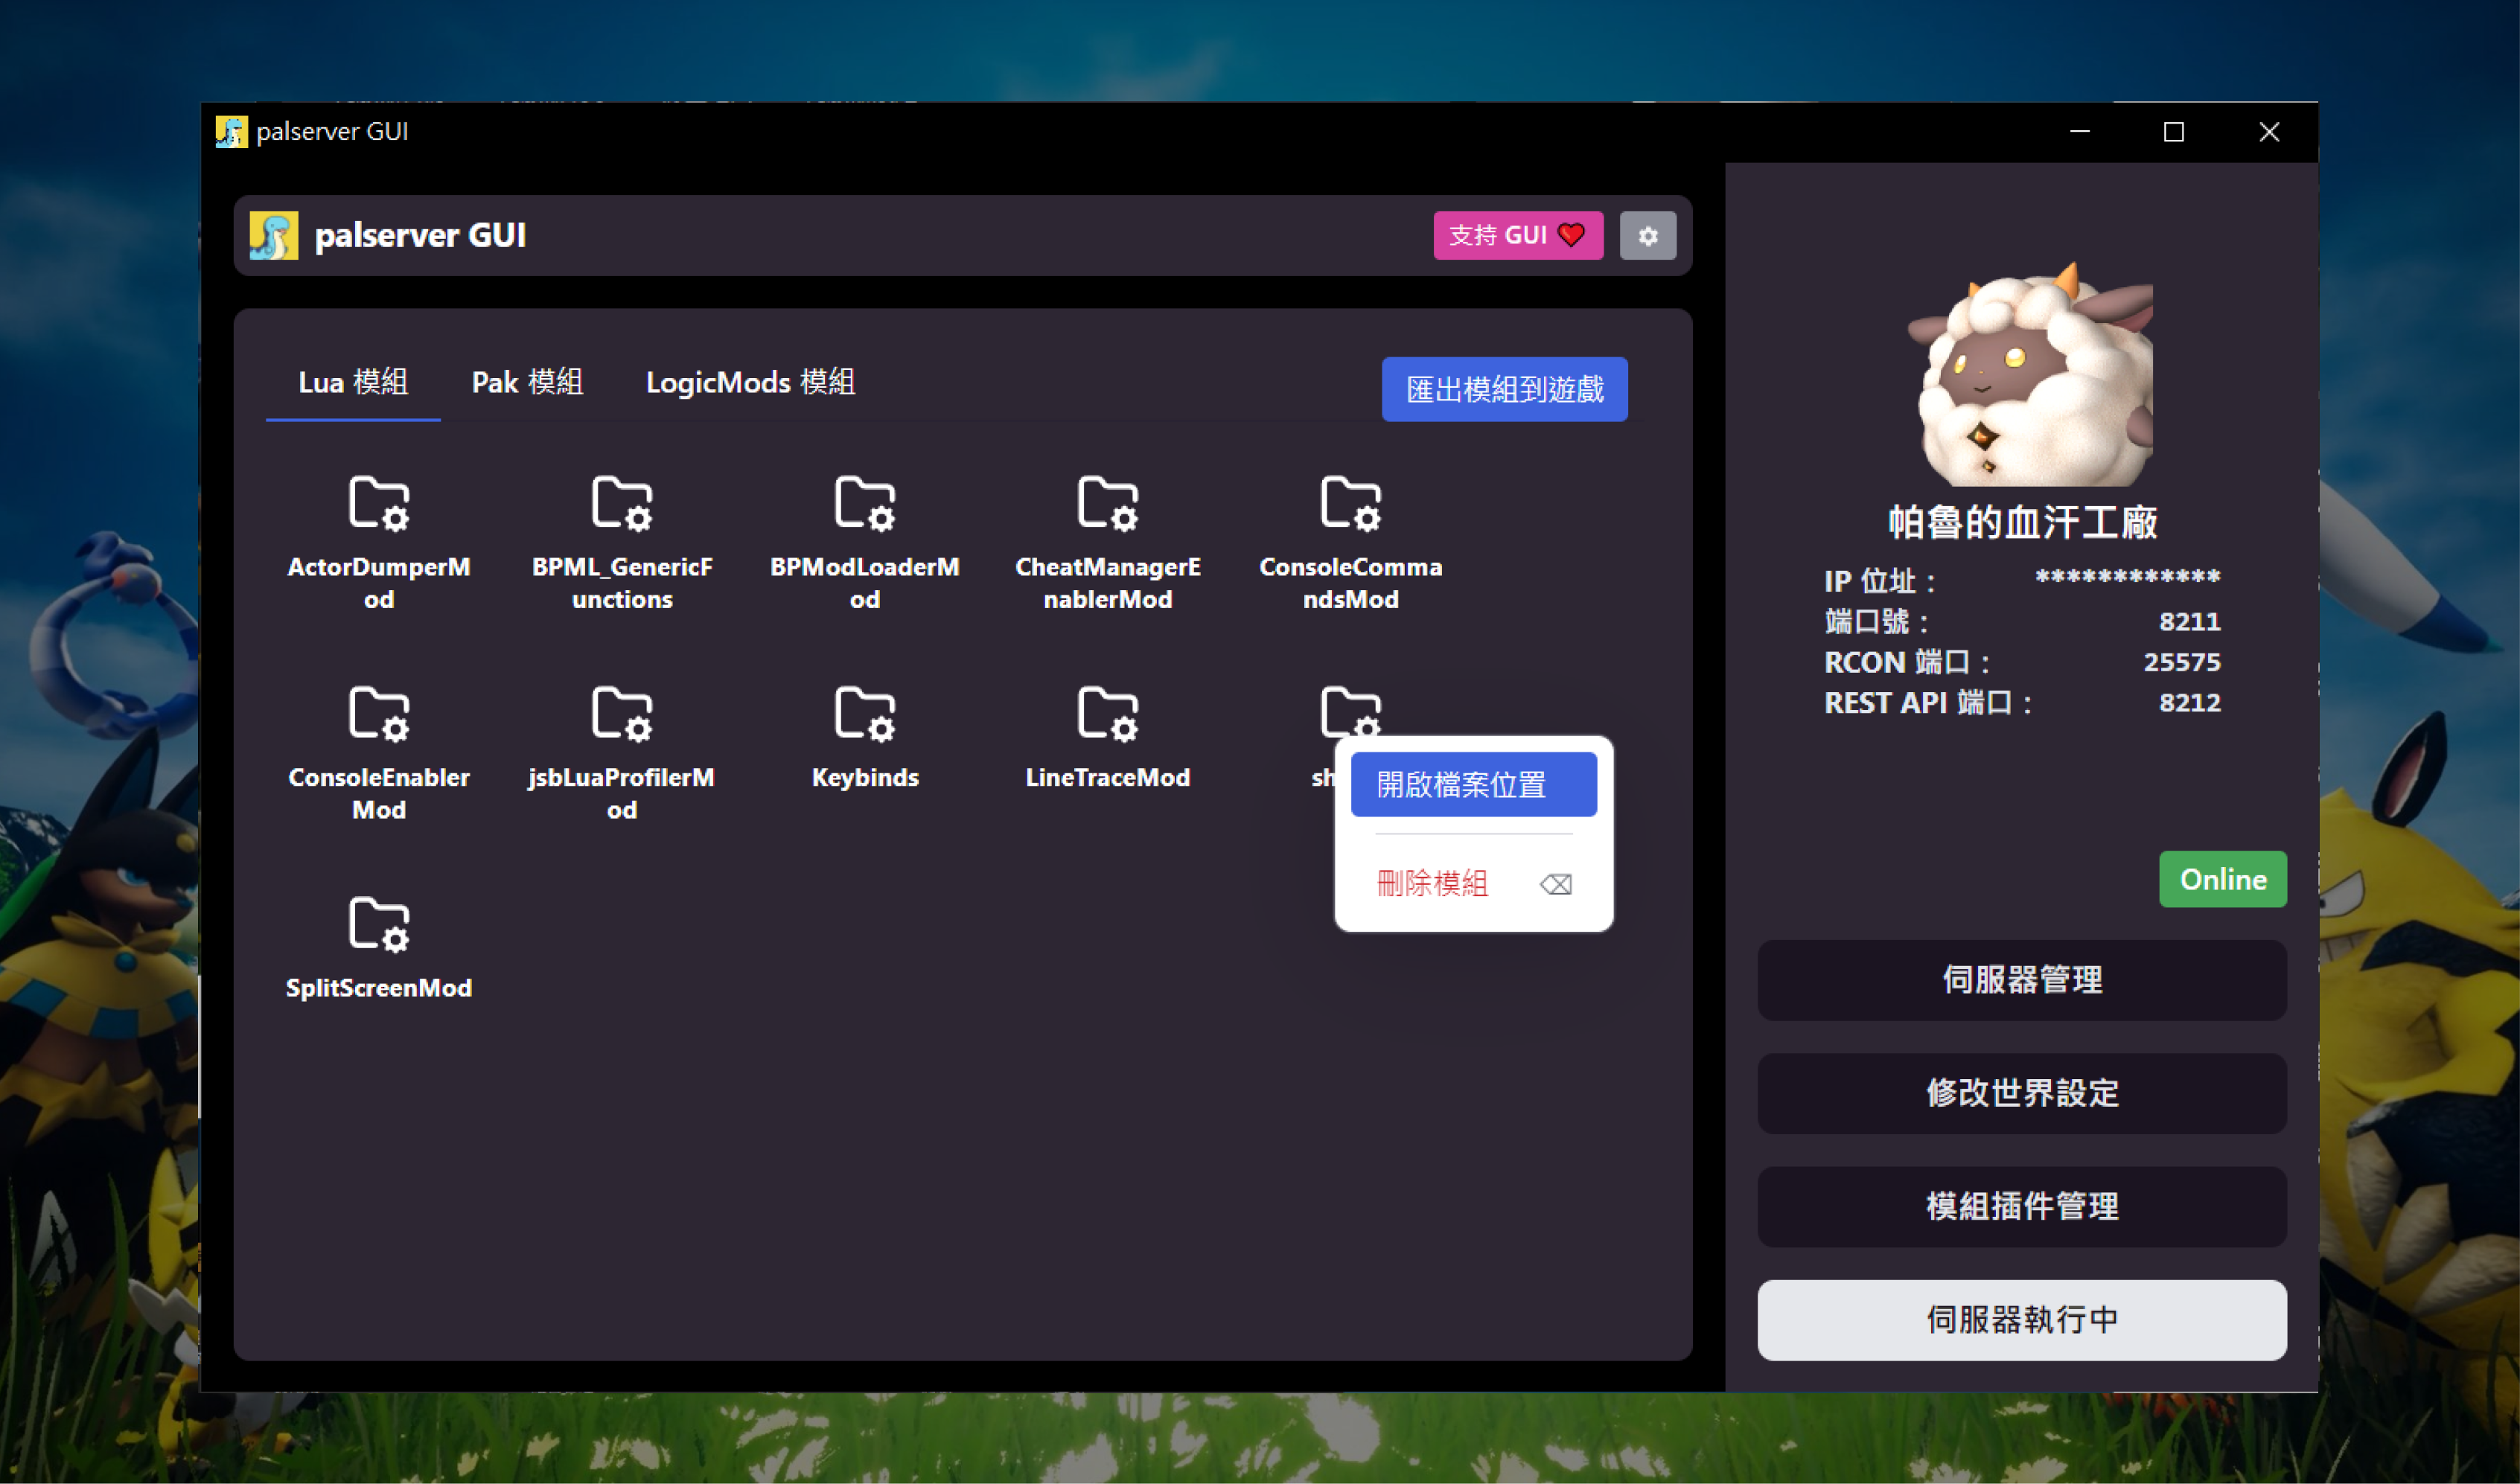Choose 刪除模組 from the context menu
This screenshot has height=1484, width=2520.
click(x=1474, y=884)
